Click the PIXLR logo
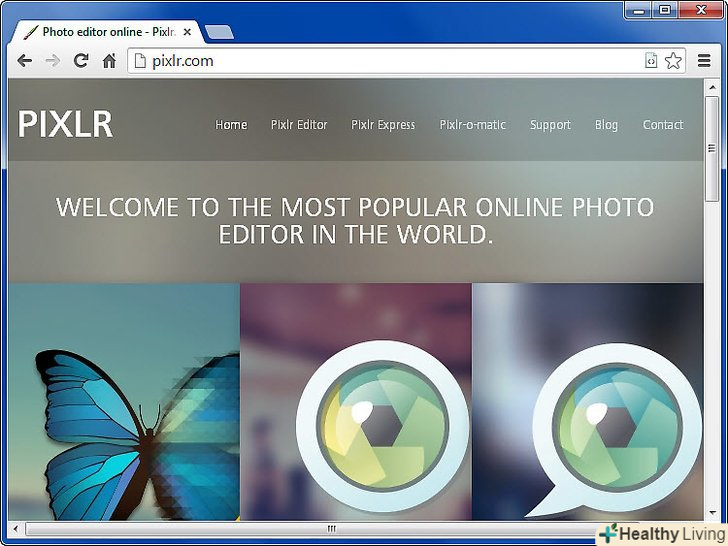Screen dimensions: 728x546 coord(65,124)
